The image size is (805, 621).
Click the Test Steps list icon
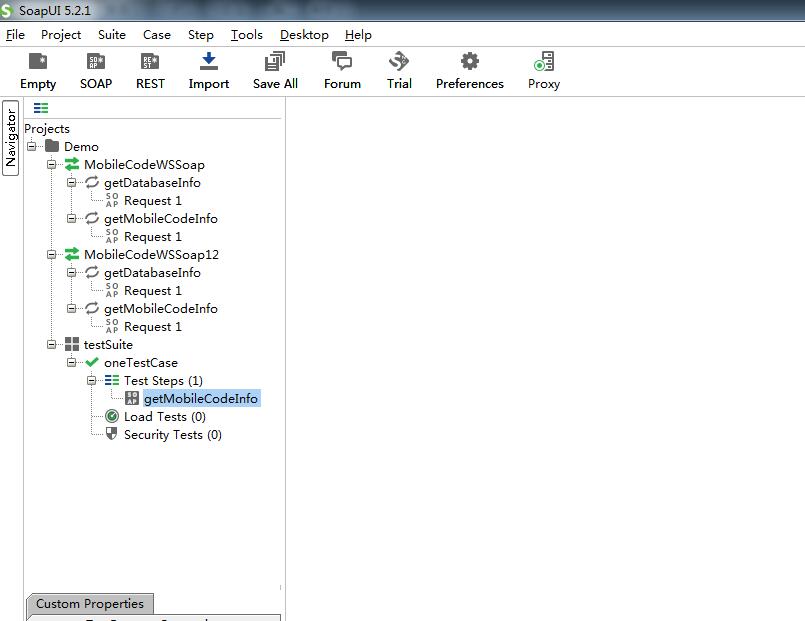[112, 380]
